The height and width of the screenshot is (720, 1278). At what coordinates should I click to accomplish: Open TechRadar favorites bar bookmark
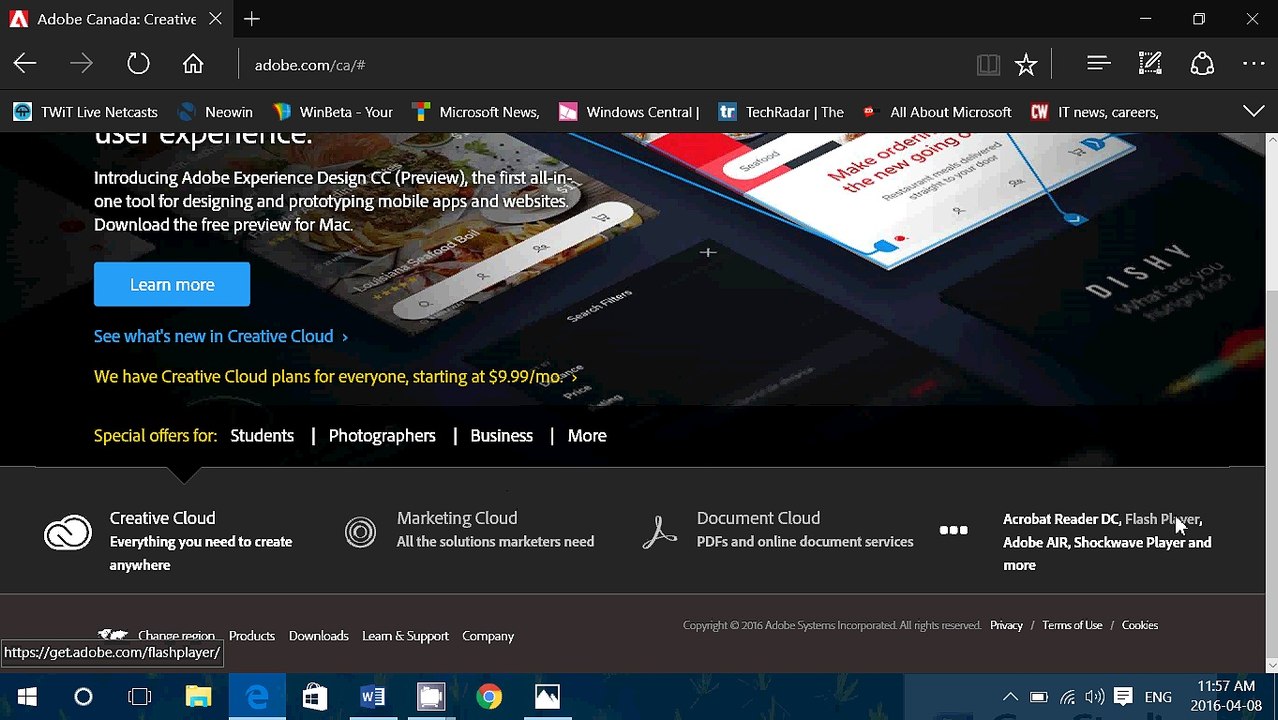782,112
